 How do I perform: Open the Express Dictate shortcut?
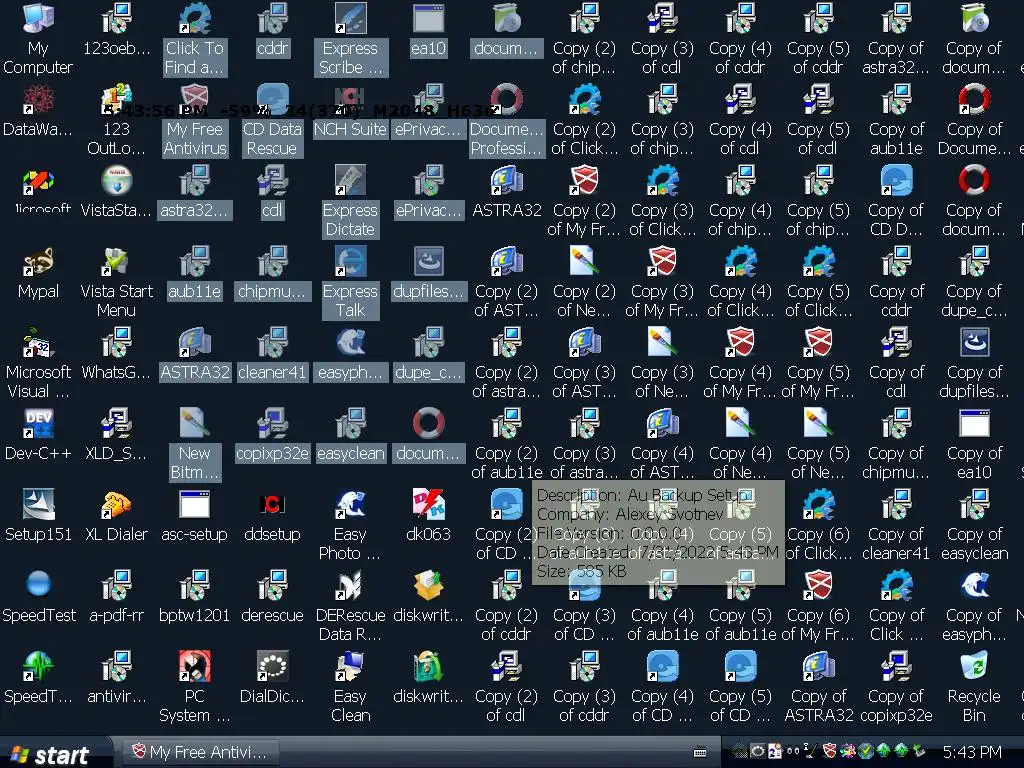[x=350, y=181]
